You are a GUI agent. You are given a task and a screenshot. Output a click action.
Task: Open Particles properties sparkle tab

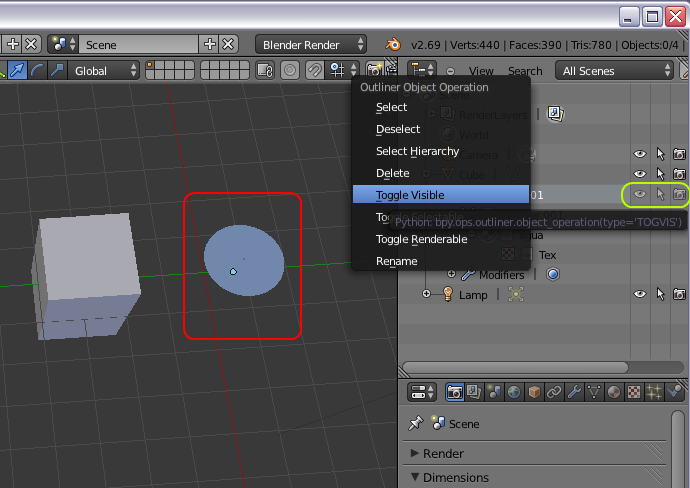[x=653, y=392]
